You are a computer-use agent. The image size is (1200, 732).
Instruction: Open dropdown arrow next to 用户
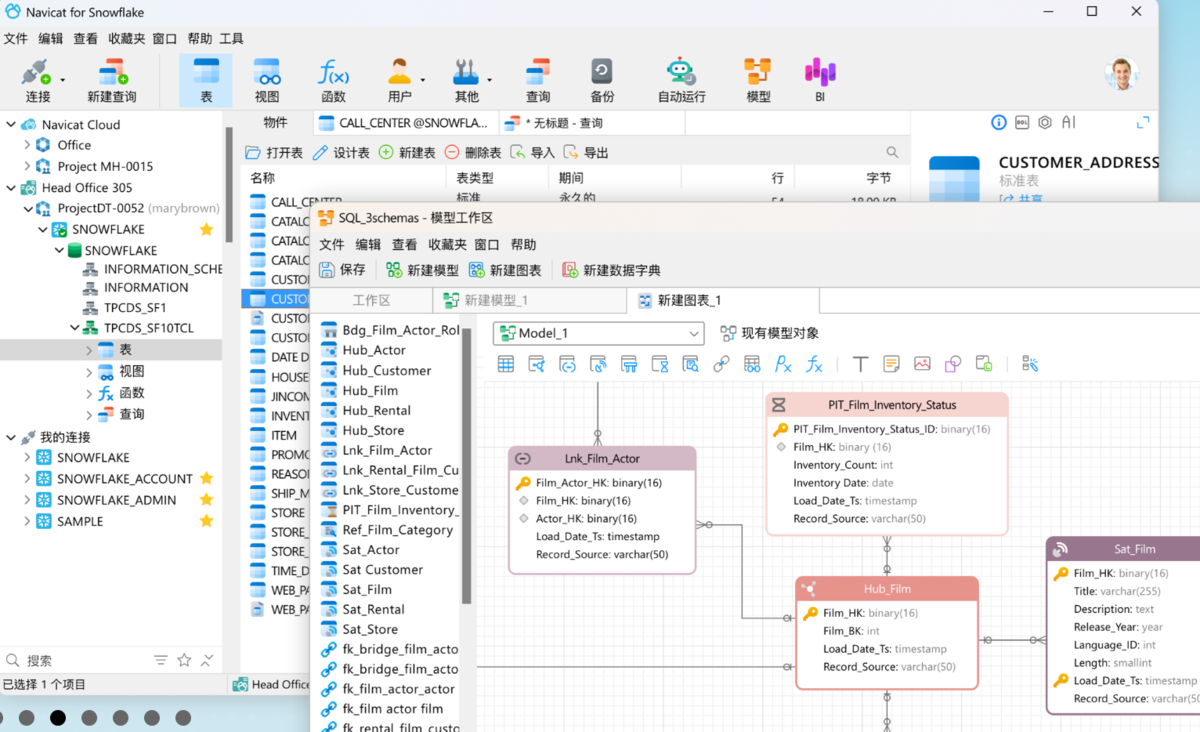pyautogui.click(x=423, y=80)
